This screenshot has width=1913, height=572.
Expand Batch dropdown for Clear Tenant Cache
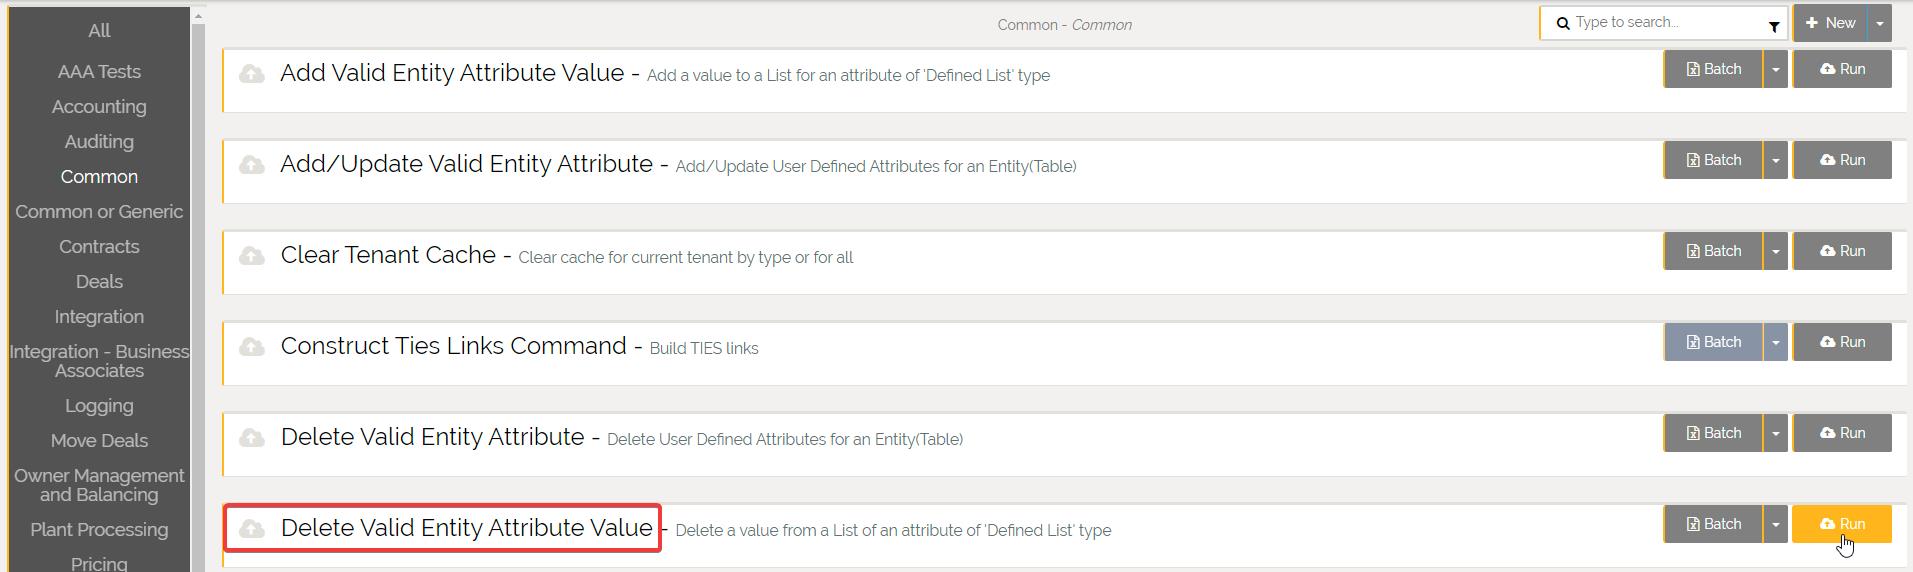pyautogui.click(x=1775, y=251)
